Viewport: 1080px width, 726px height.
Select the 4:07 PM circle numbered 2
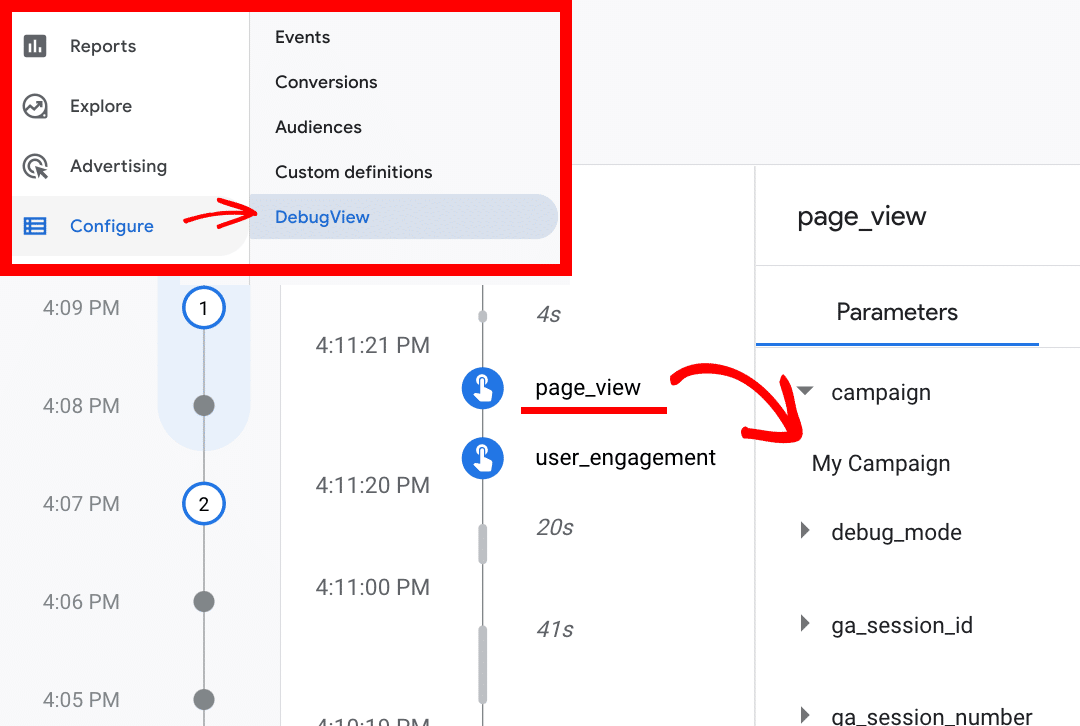click(204, 505)
